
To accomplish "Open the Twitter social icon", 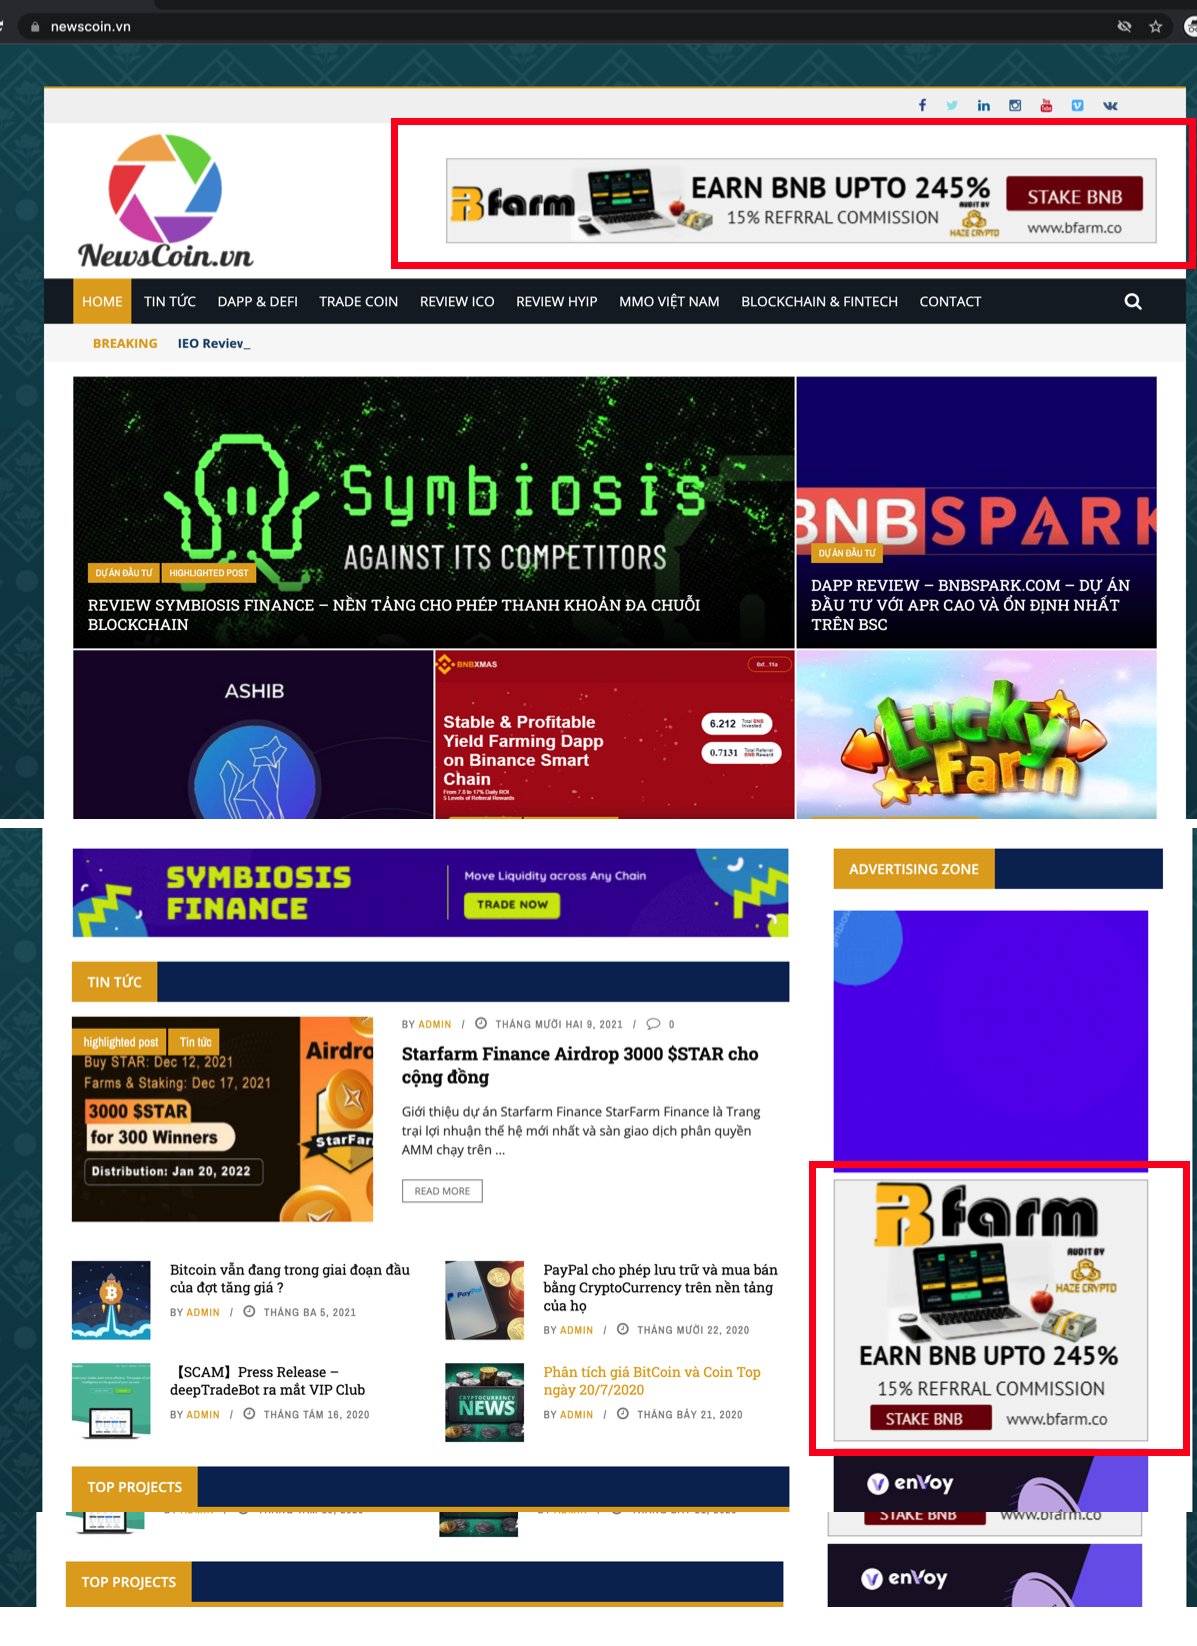I will click(952, 105).
